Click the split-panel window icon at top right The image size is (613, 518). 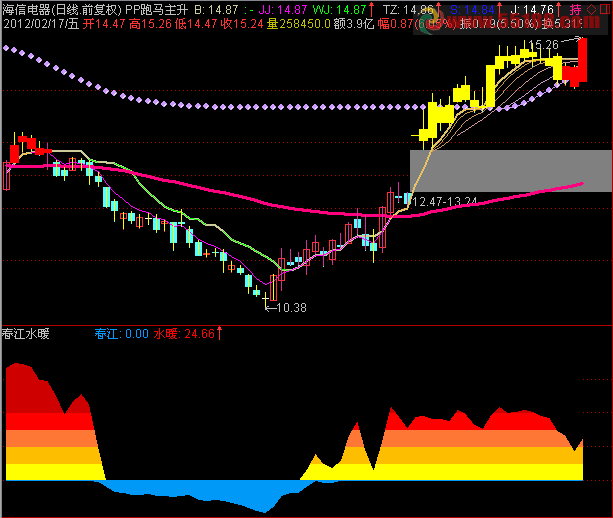tap(605, 9)
